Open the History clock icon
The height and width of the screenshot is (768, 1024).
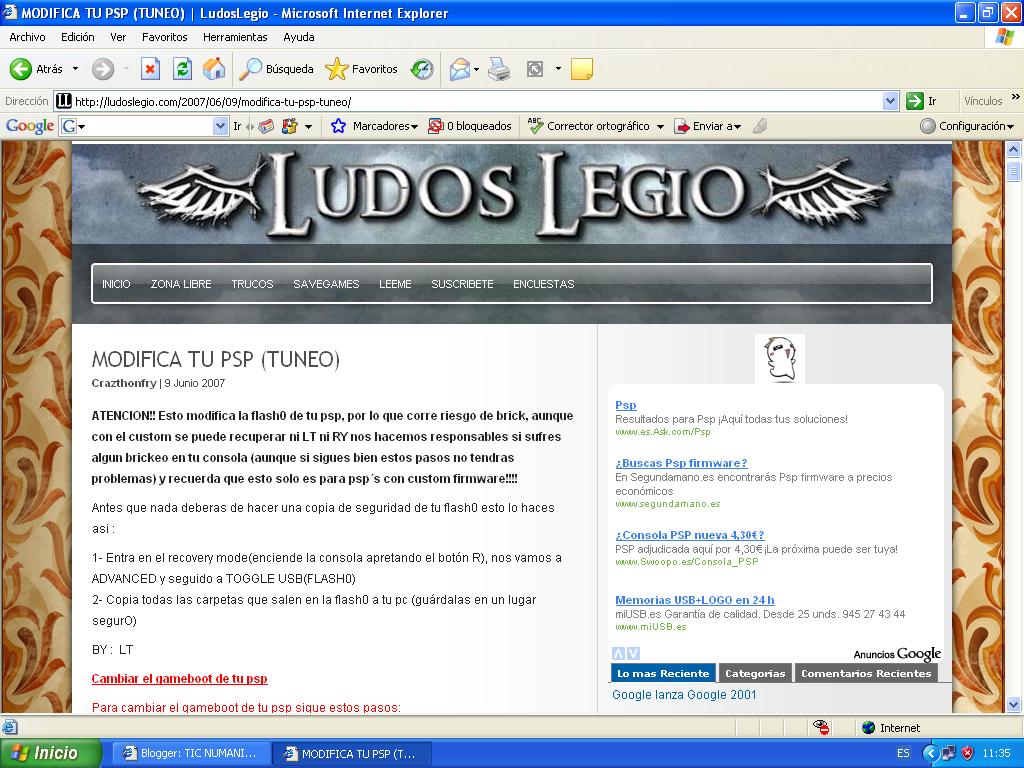click(x=422, y=69)
